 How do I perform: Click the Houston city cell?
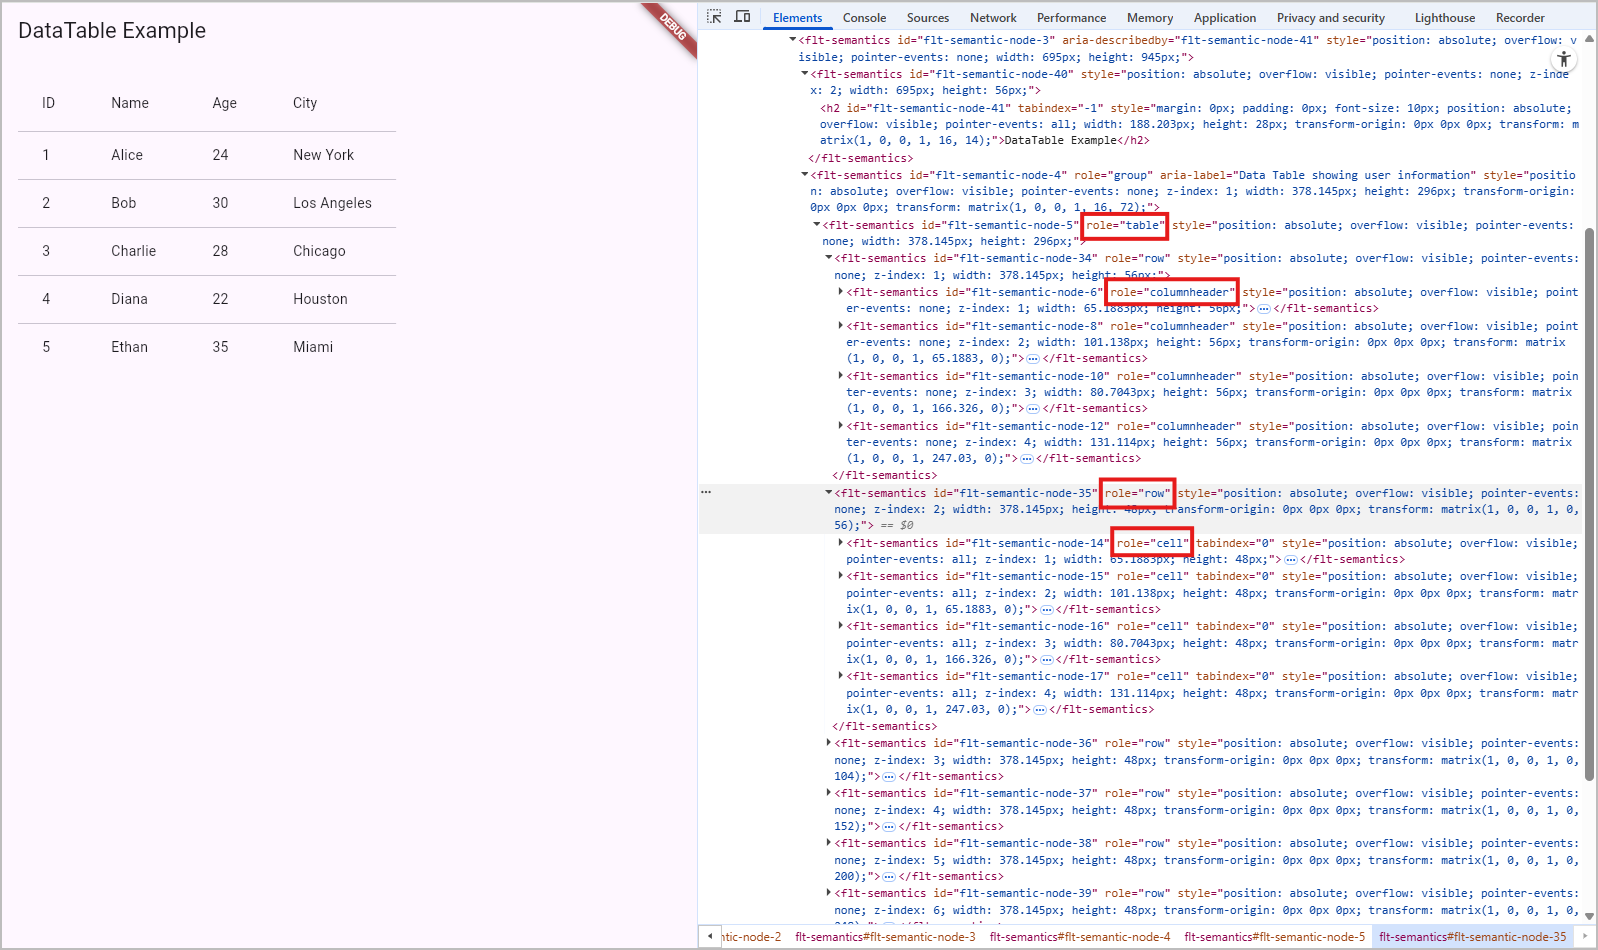(320, 299)
